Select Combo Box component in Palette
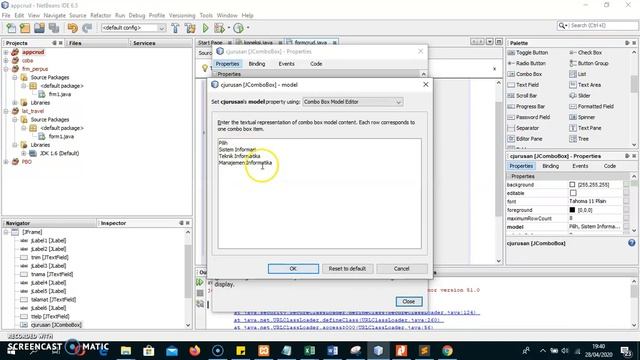The width and height of the screenshot is (640, 360). tap(525, 74)
